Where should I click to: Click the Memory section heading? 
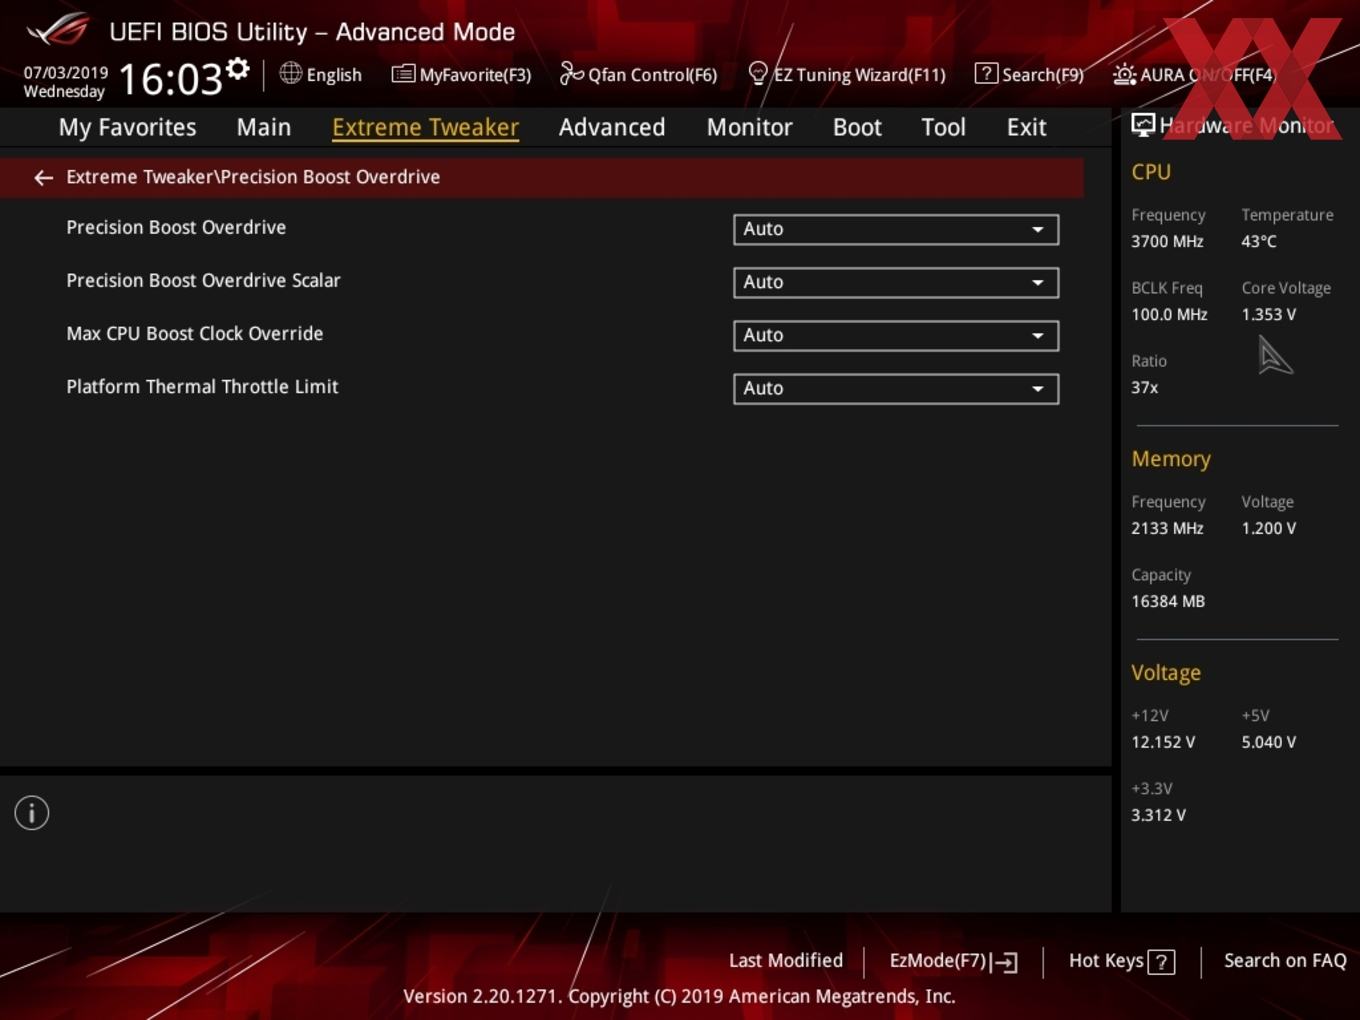tap(1171, 459)
